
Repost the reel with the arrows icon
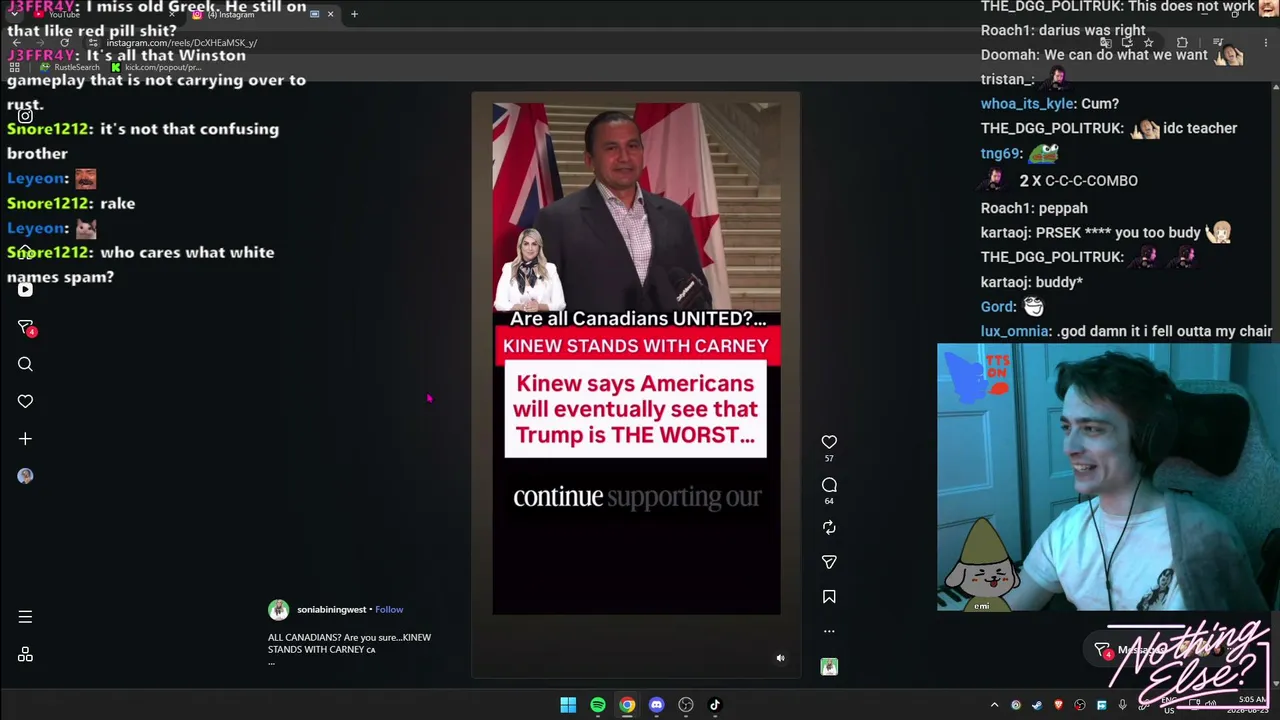click(829, 527)
